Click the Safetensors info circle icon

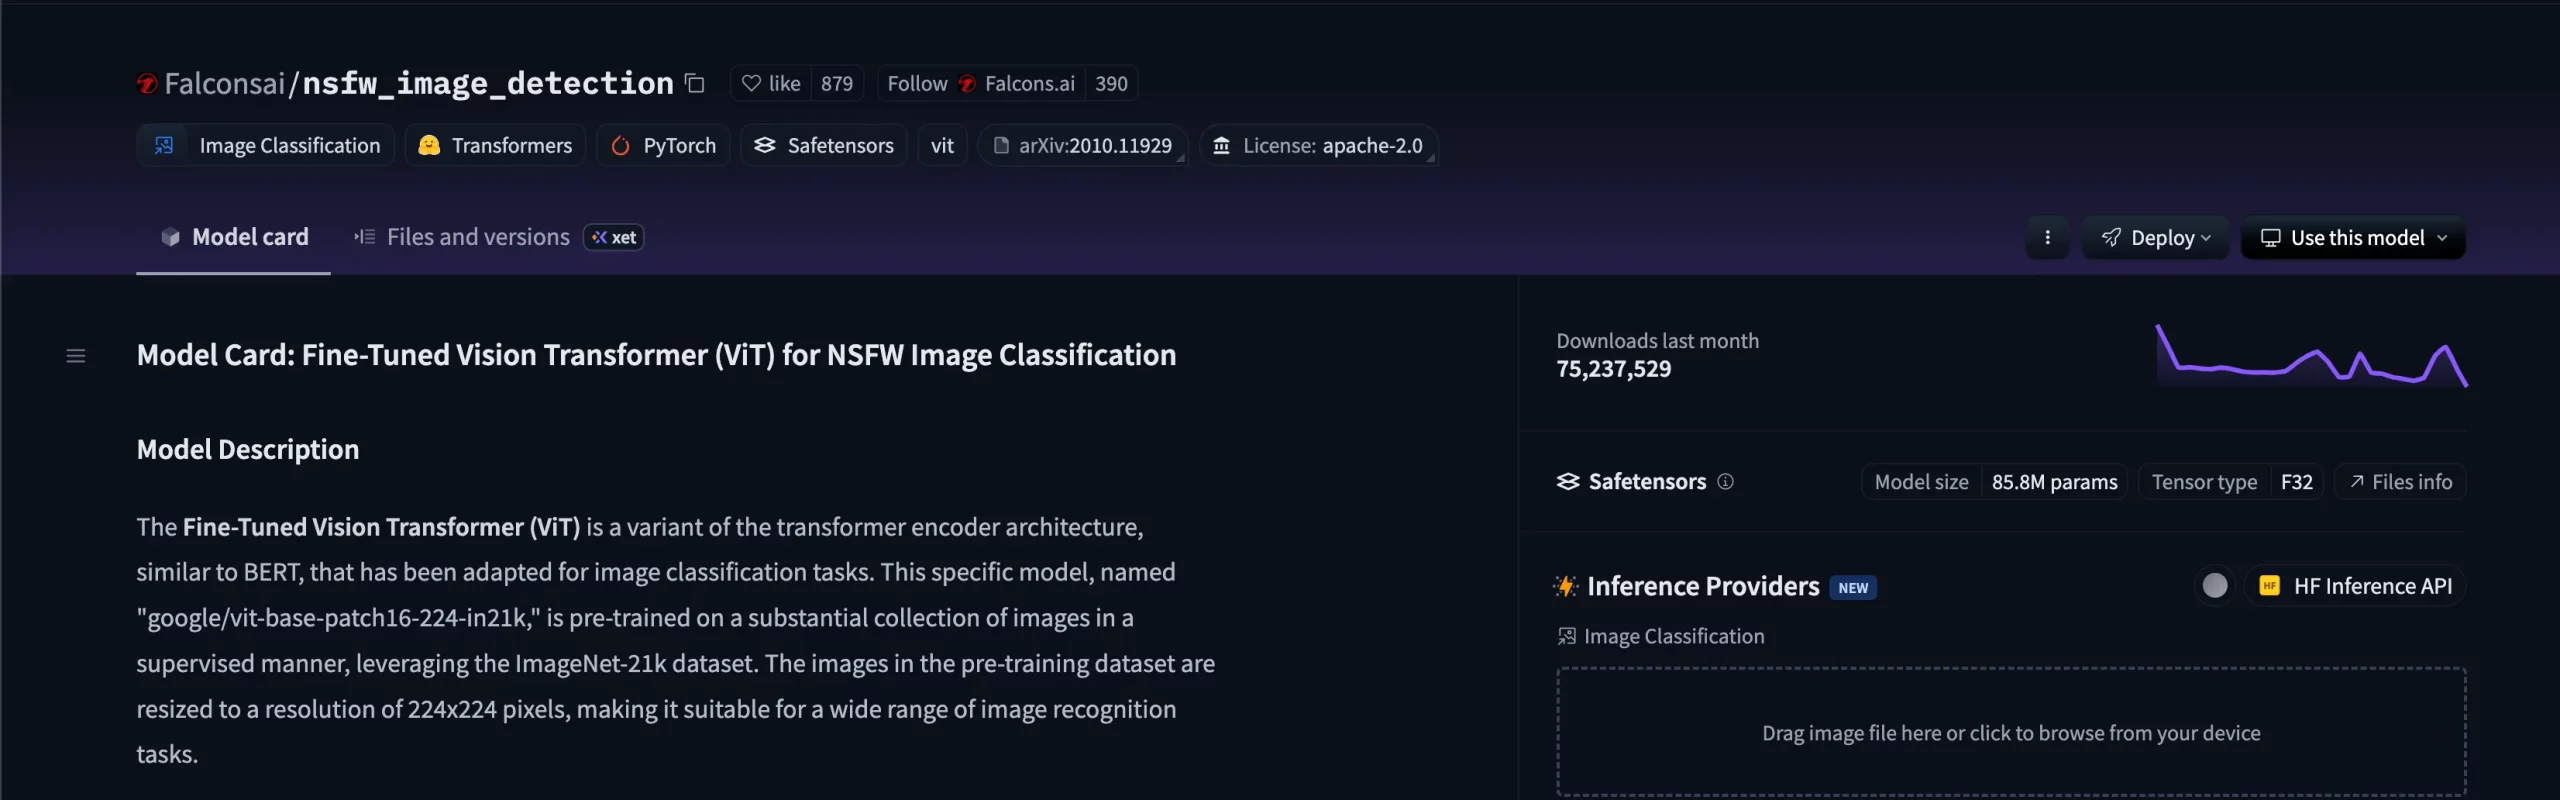1725,482
